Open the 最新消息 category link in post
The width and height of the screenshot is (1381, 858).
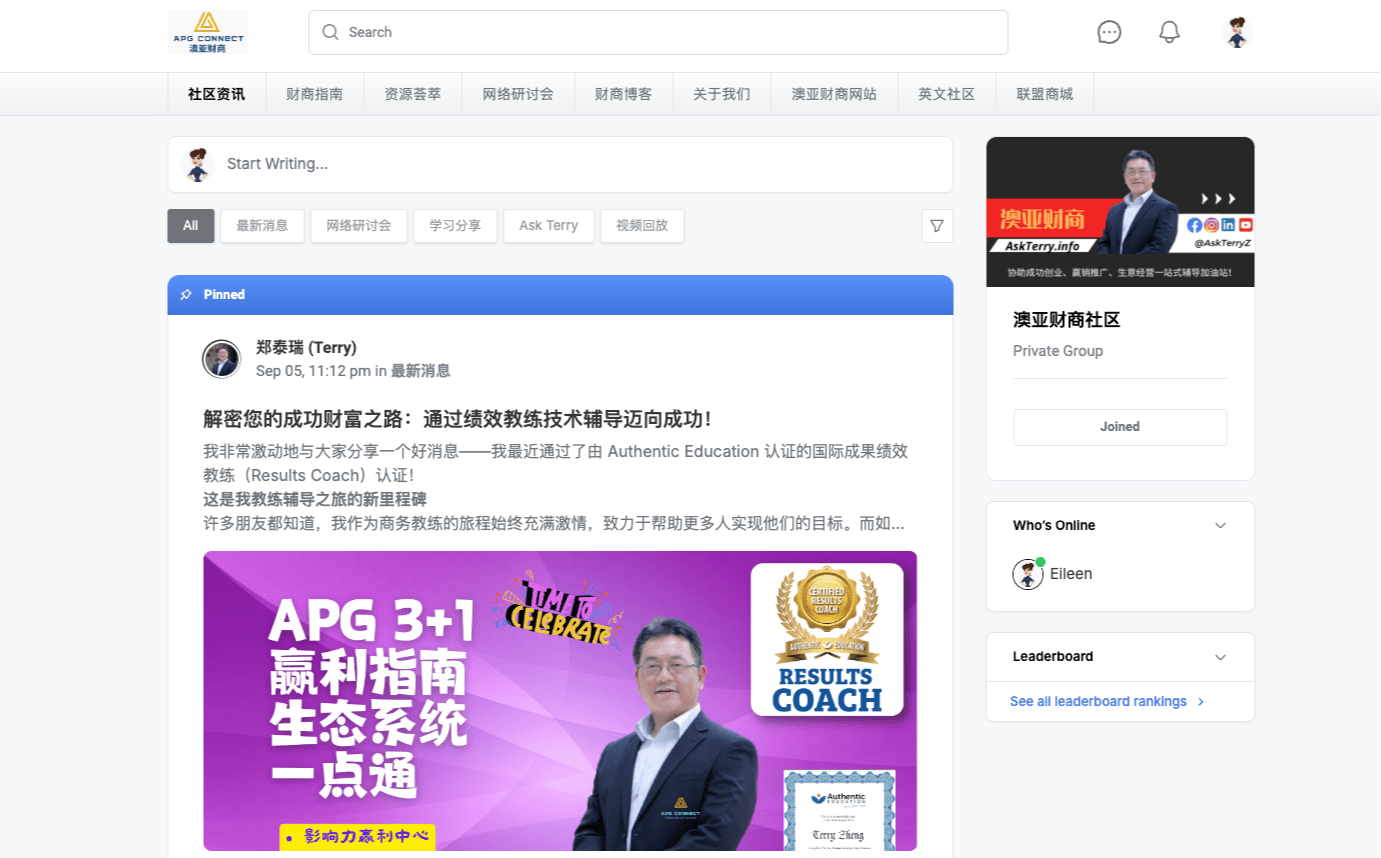tap(421, 371)
